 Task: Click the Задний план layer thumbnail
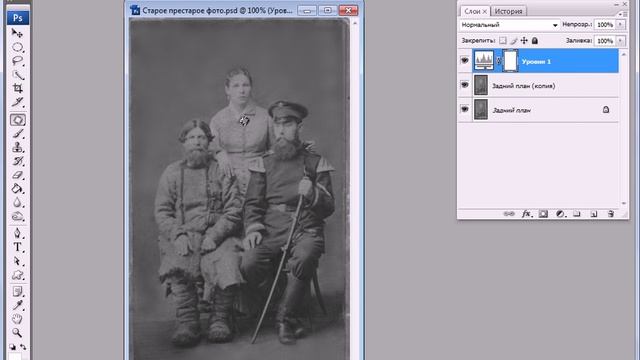coord(481,110)
